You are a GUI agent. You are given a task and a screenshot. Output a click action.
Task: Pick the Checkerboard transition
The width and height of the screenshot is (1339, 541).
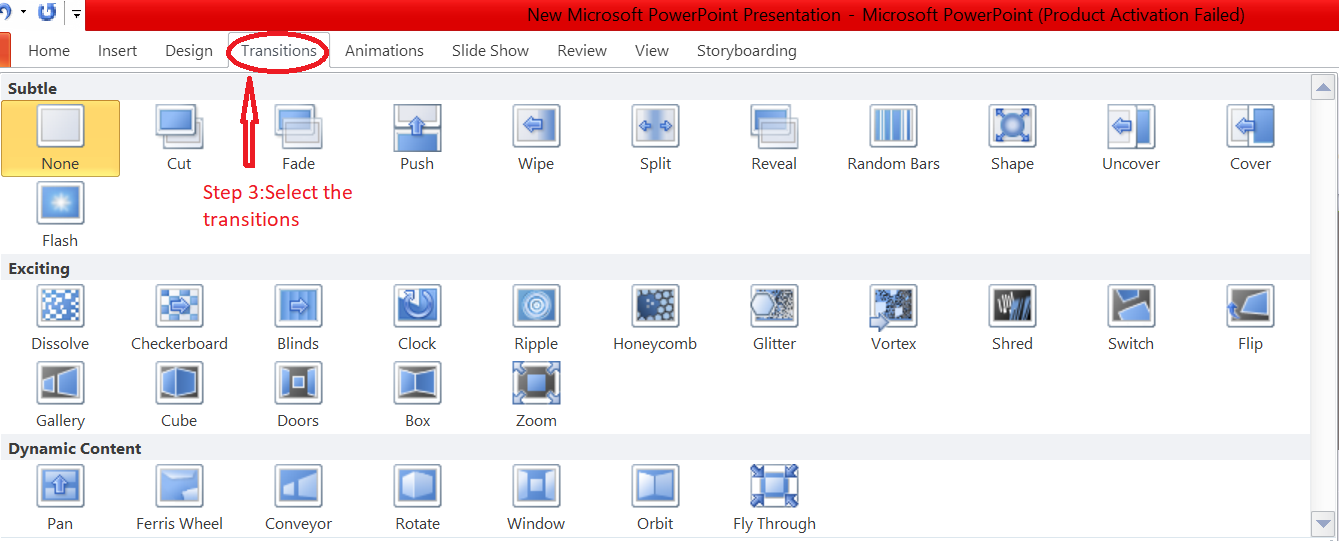179,318
